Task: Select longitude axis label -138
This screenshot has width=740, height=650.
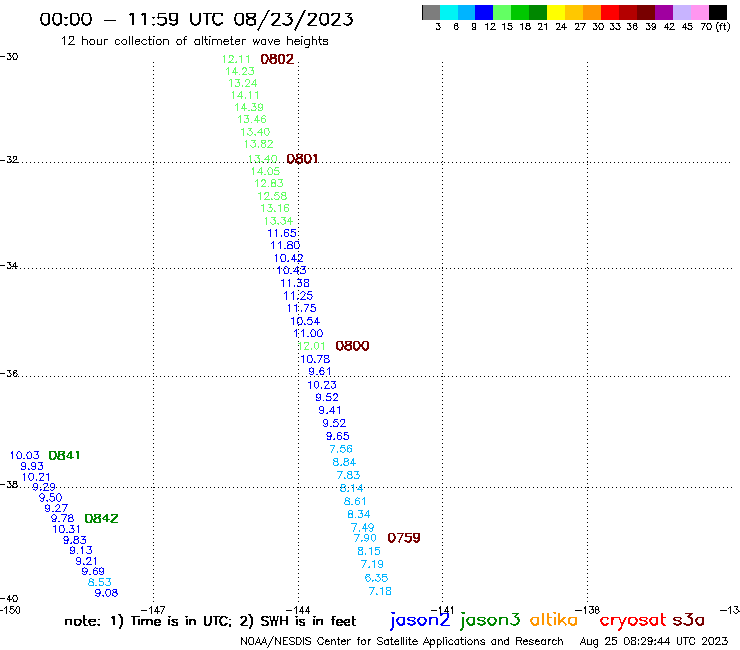Action: (588, 610)
